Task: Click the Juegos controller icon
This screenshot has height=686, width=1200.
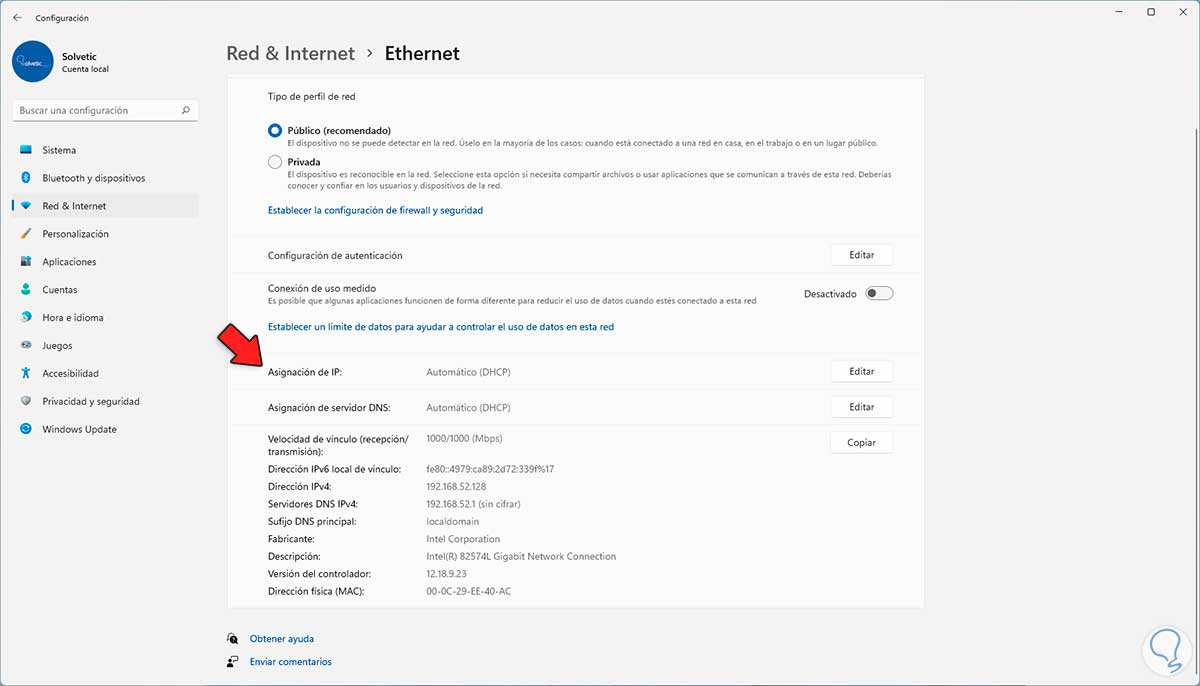Action: point(26,346)
